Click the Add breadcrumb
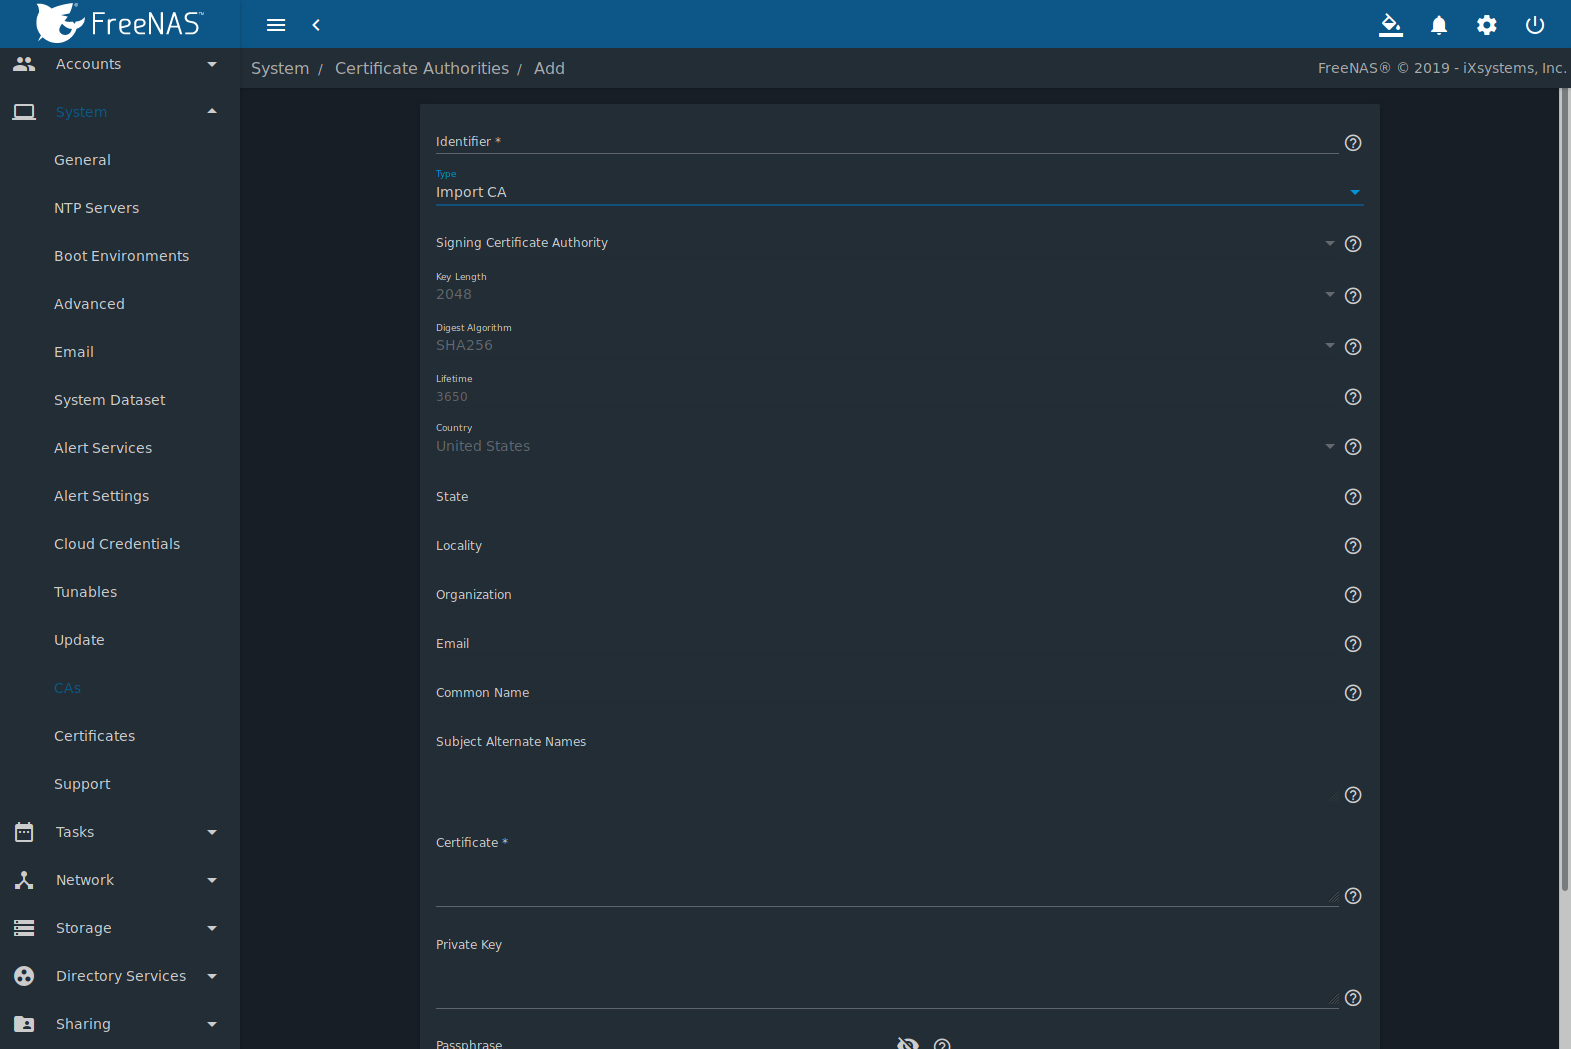1571x1049 pixels. point(549,68)
